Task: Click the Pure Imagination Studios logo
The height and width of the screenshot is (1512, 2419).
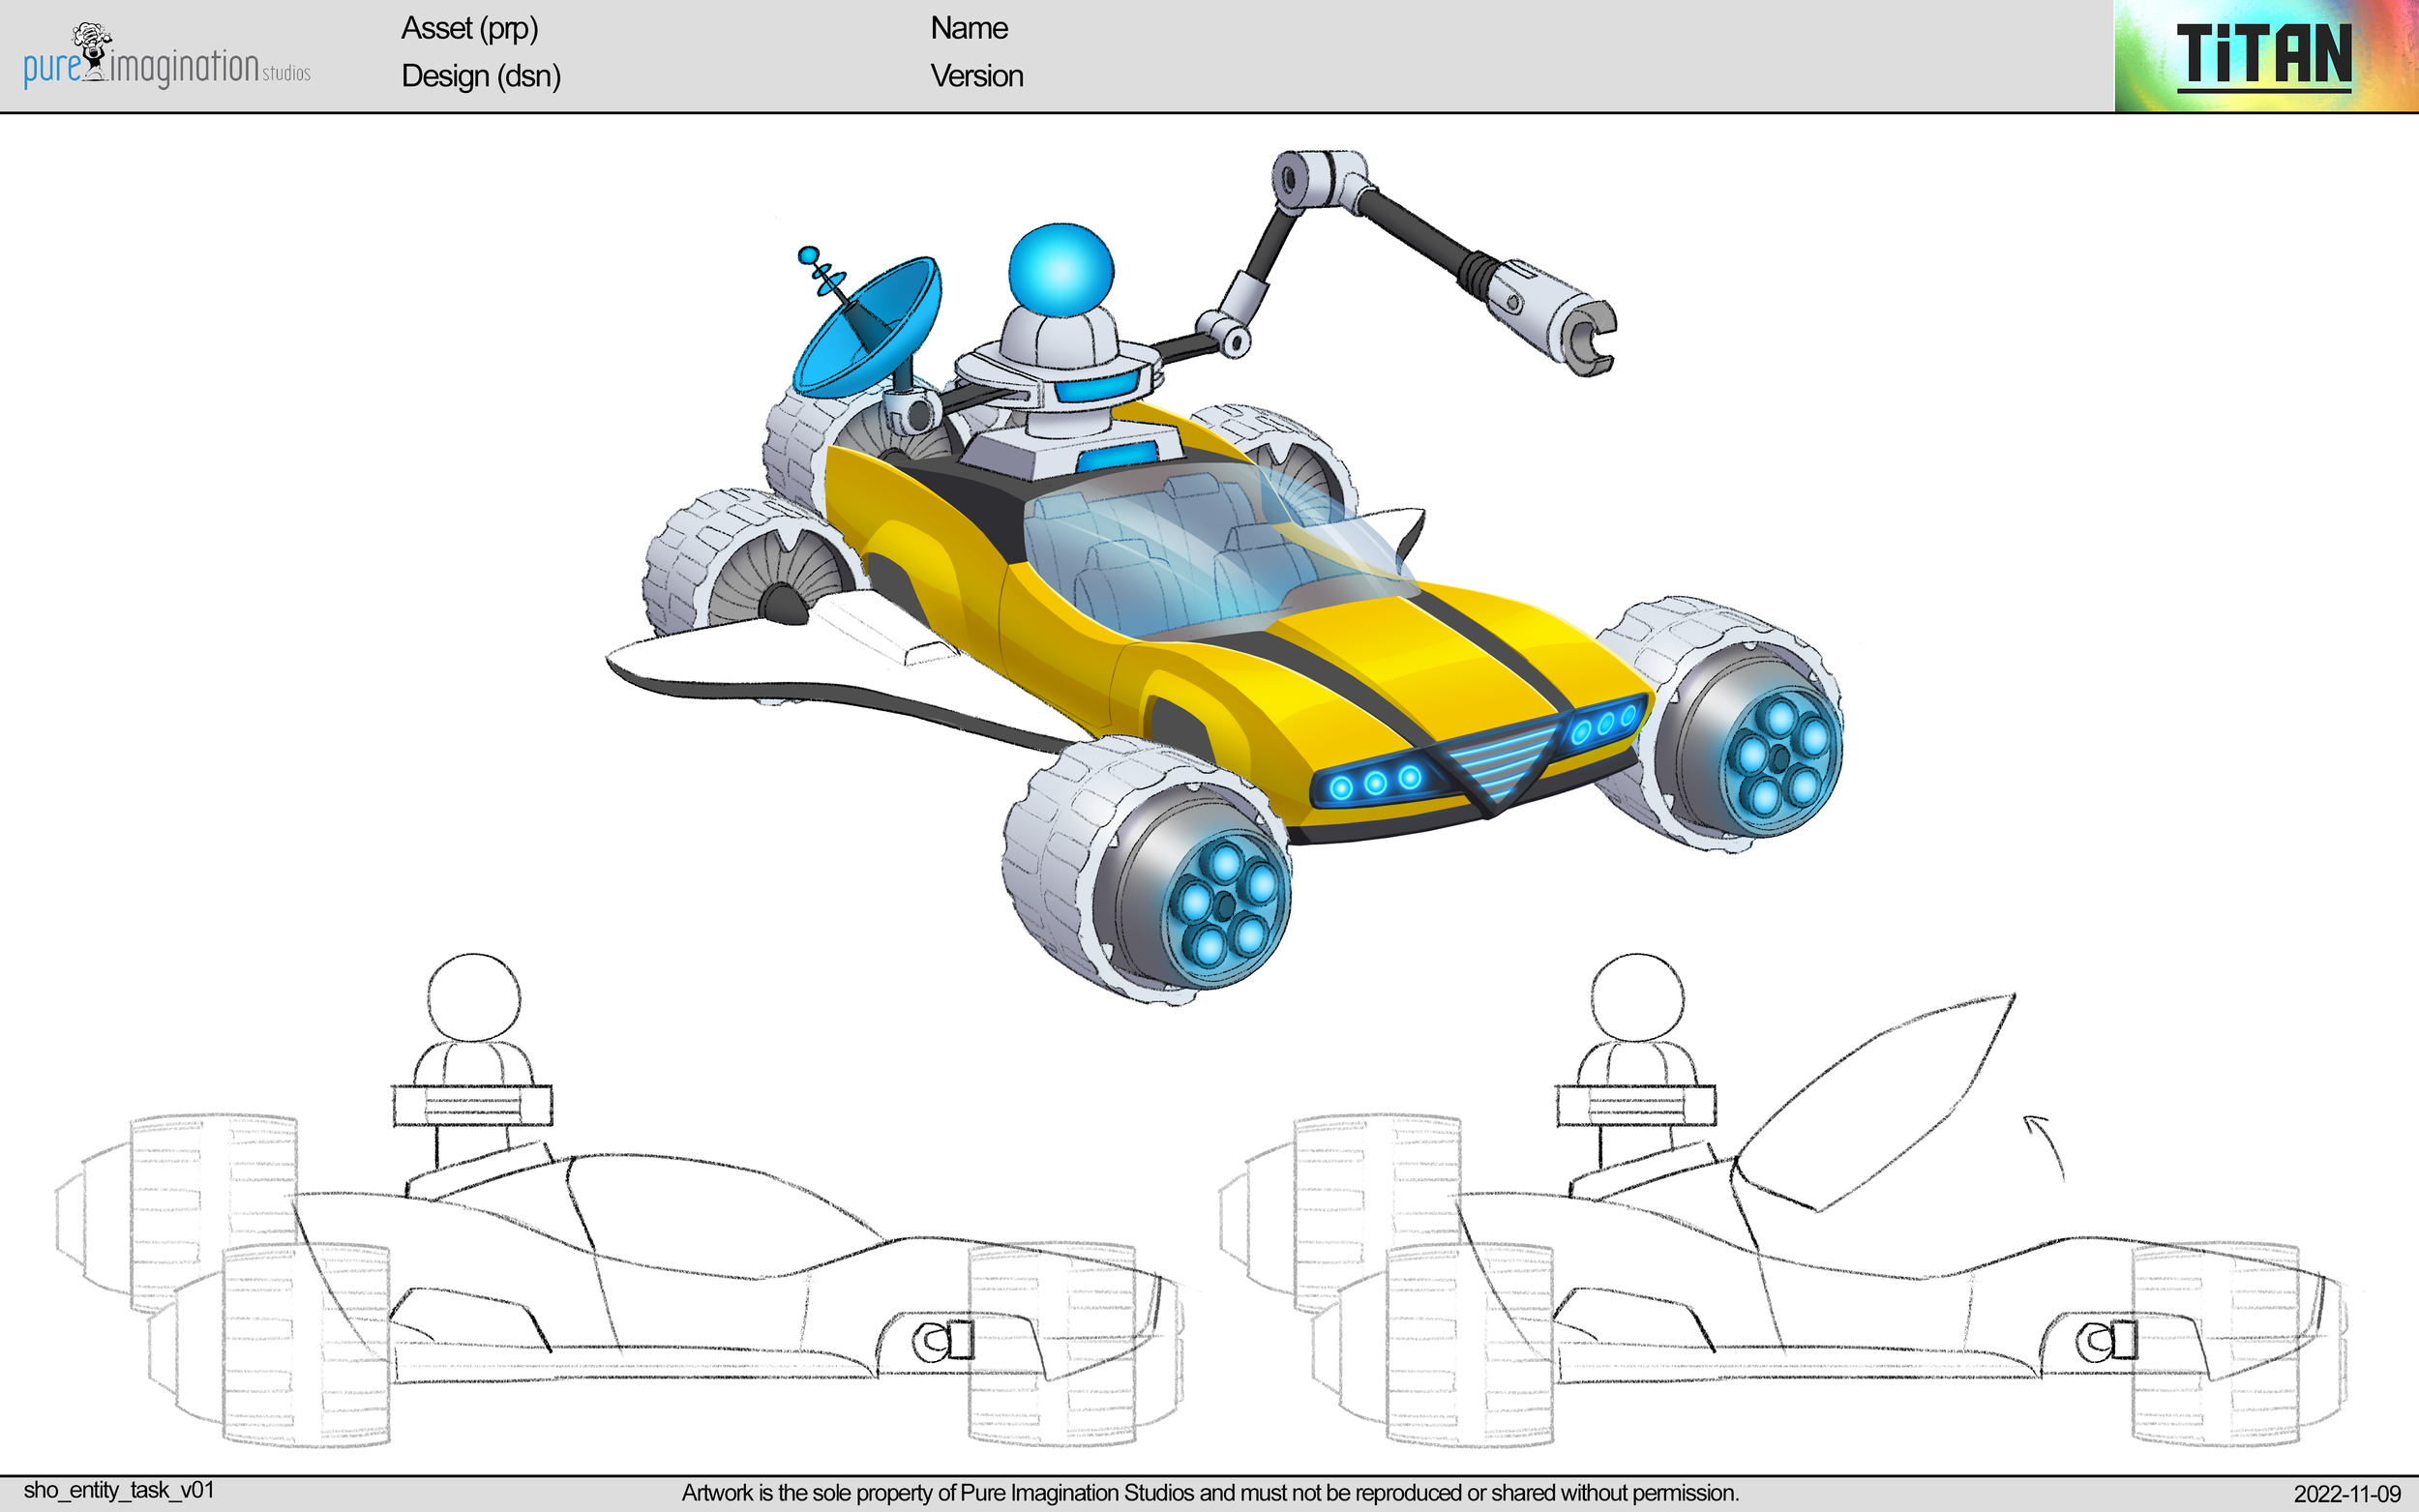Action: [165, 58]
